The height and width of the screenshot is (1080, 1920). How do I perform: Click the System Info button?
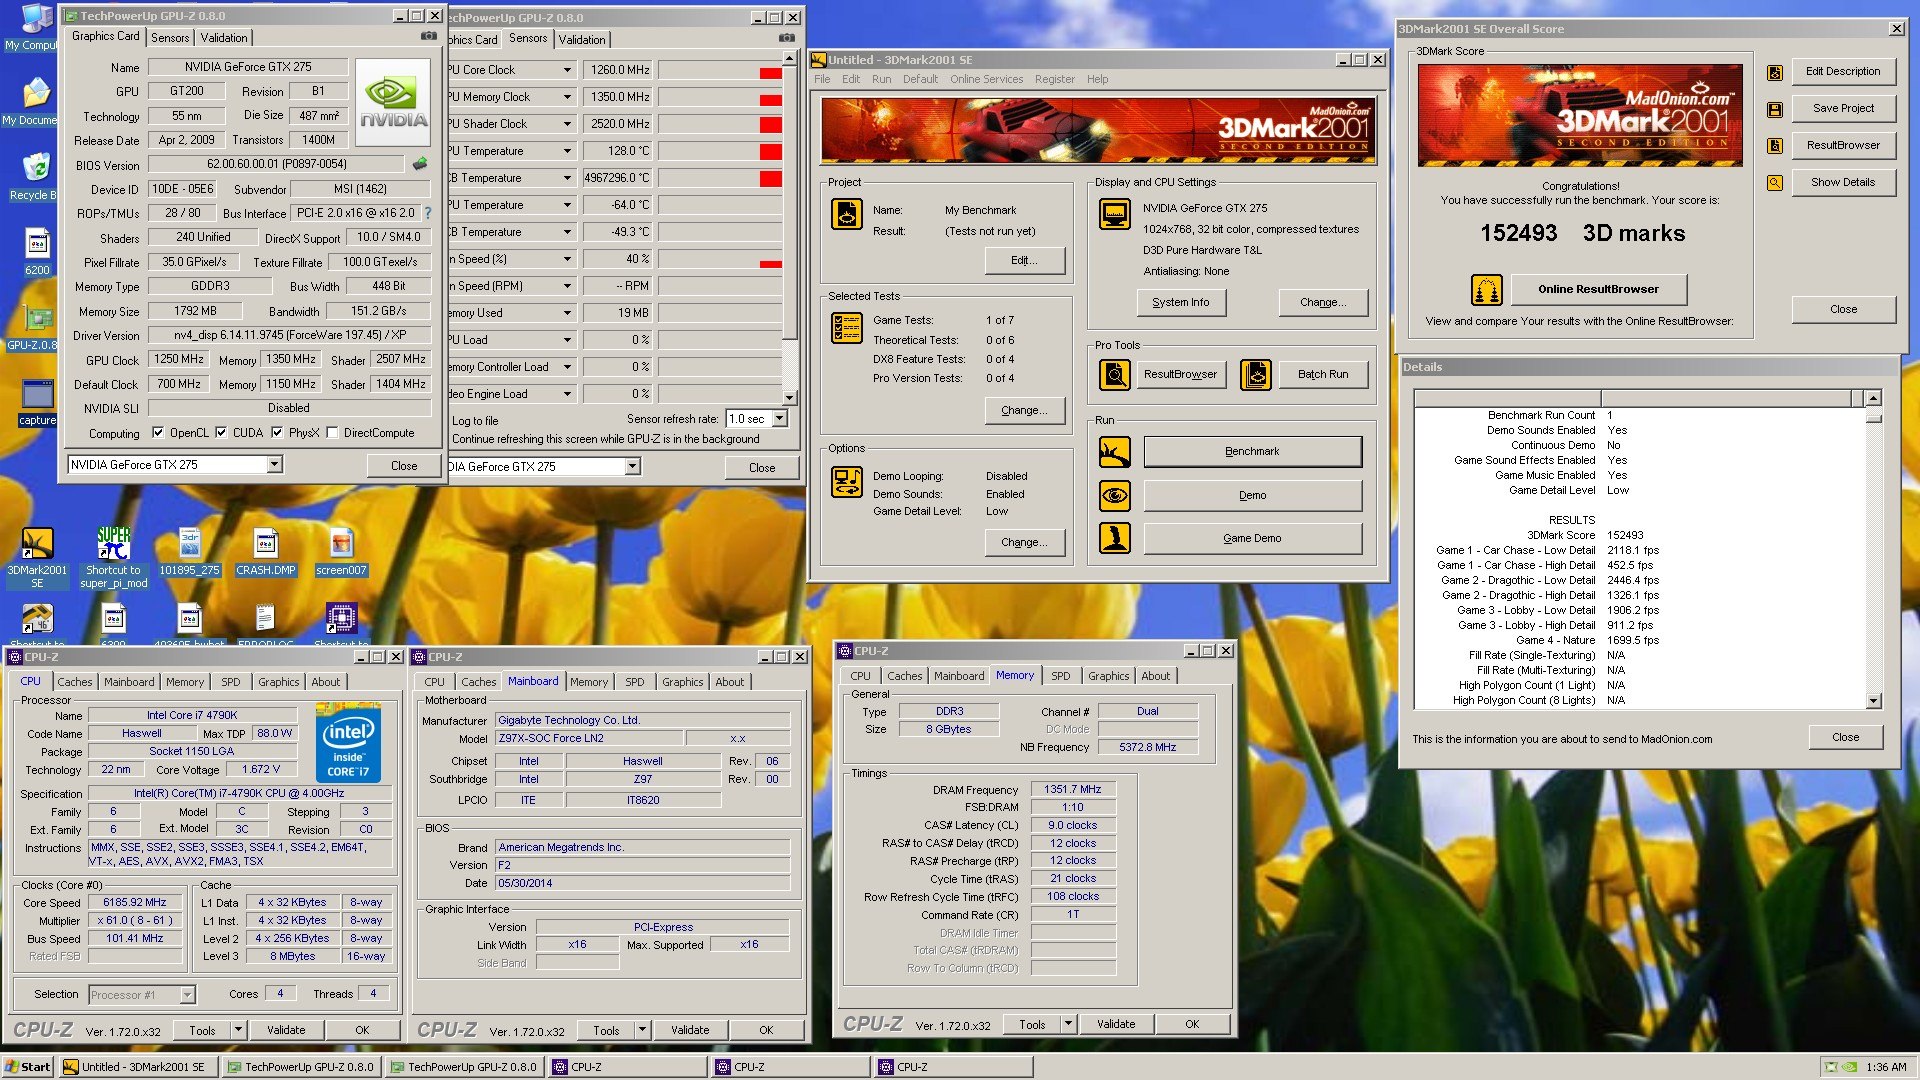point(1180,302)
